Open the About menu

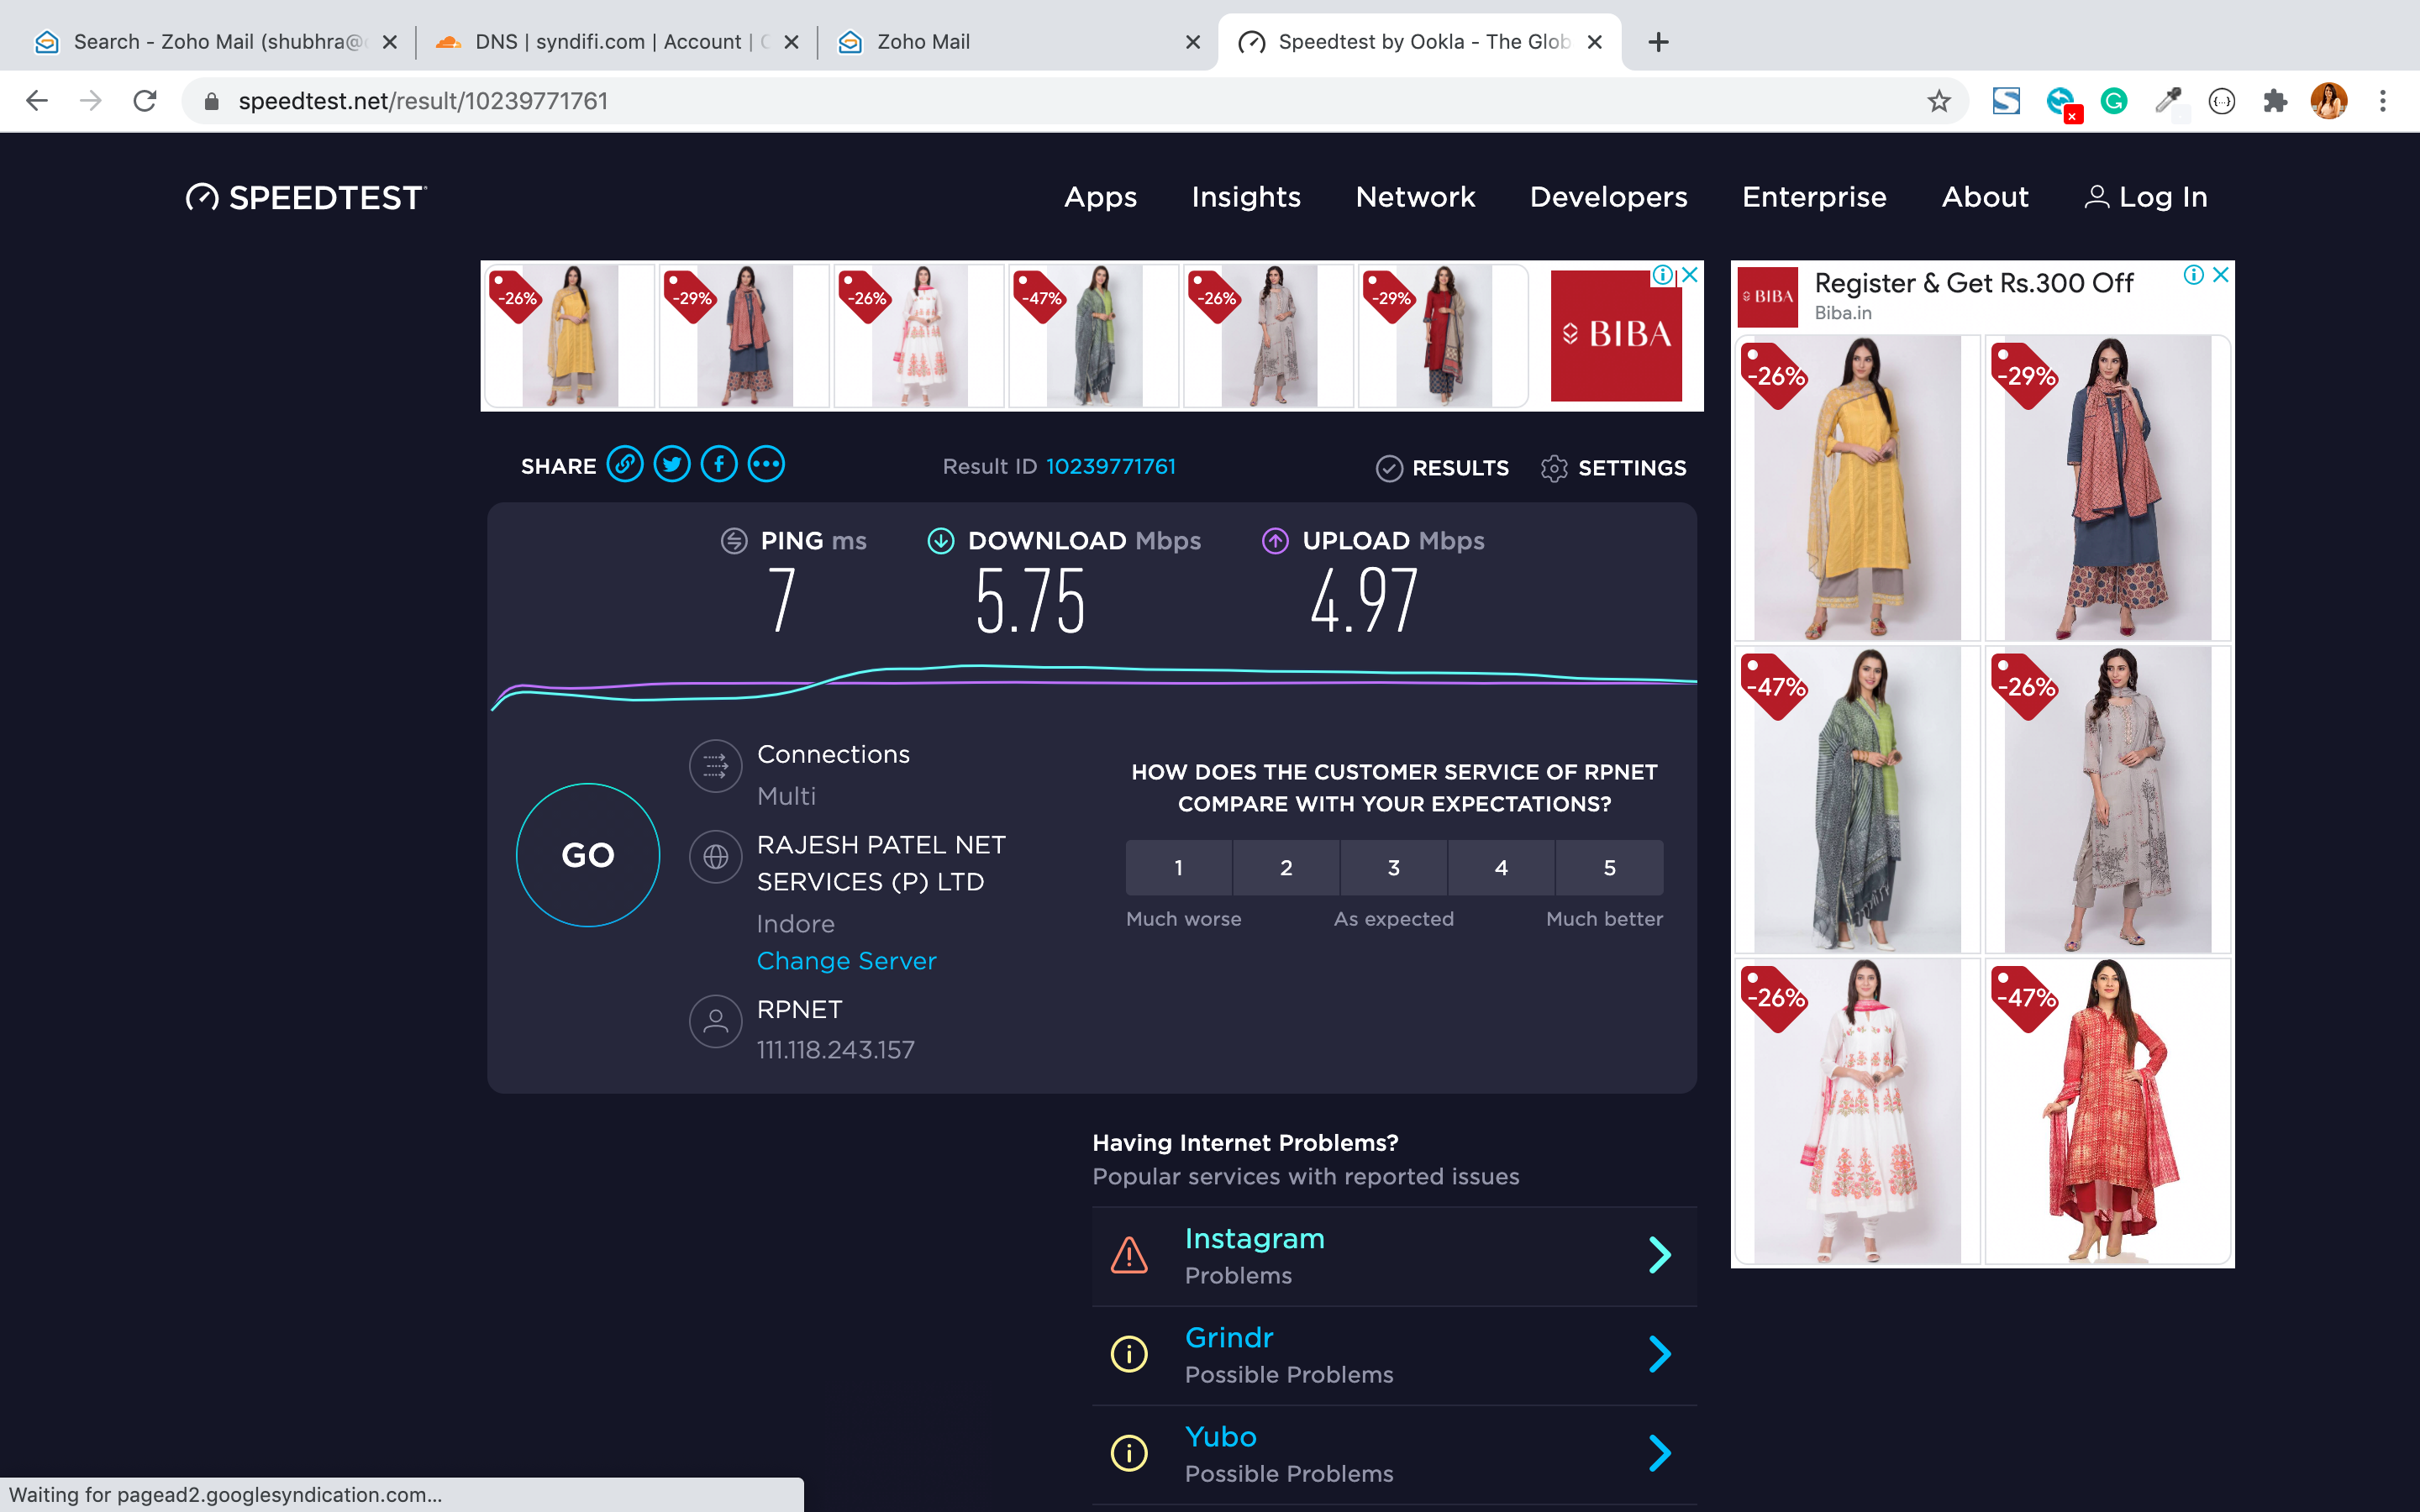(x=1985, y=198)
